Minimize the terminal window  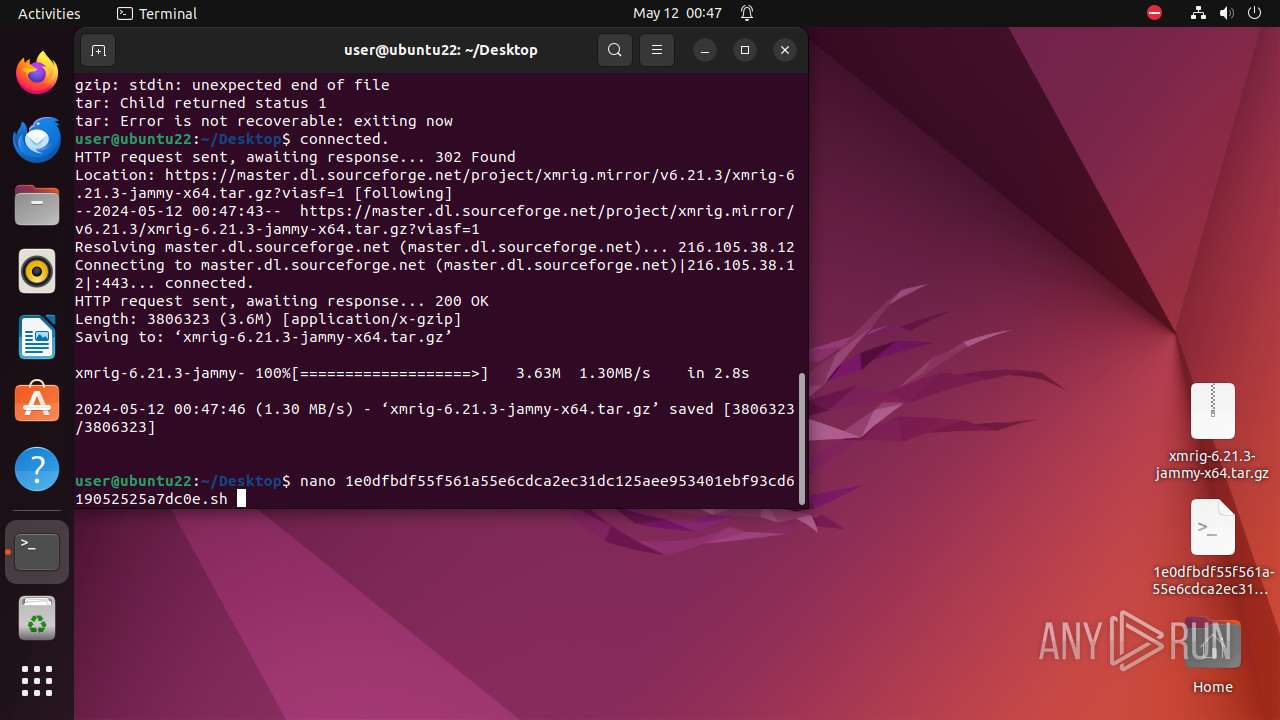coord(705,50)
